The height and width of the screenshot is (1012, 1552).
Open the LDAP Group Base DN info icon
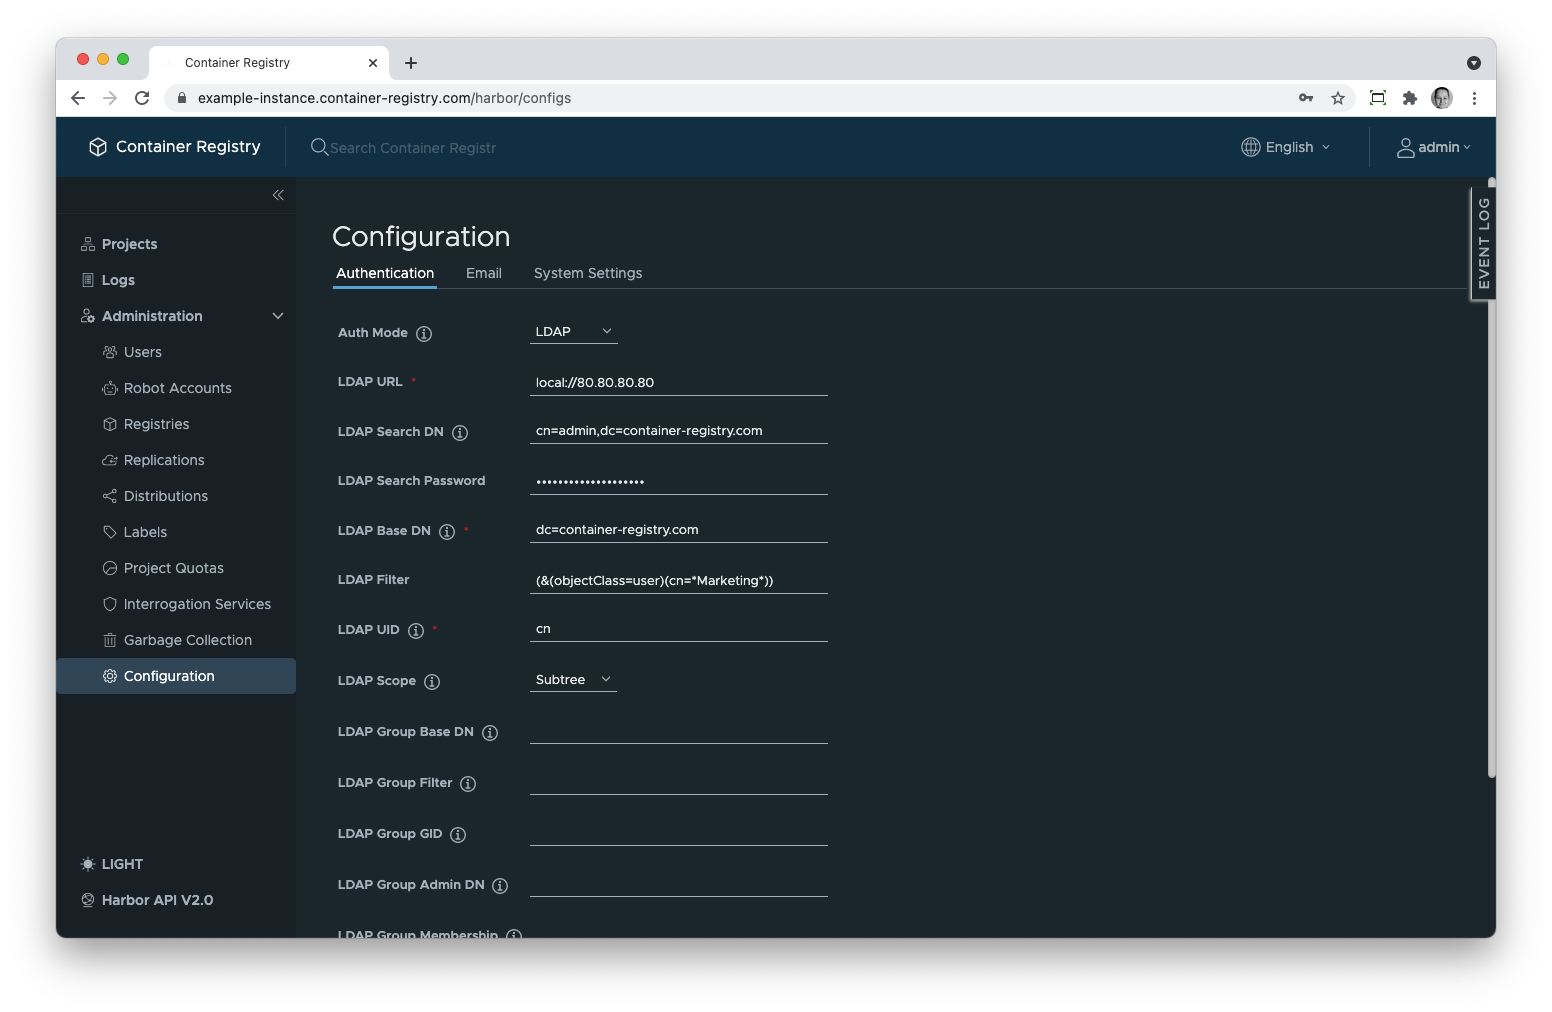point(490,733)
